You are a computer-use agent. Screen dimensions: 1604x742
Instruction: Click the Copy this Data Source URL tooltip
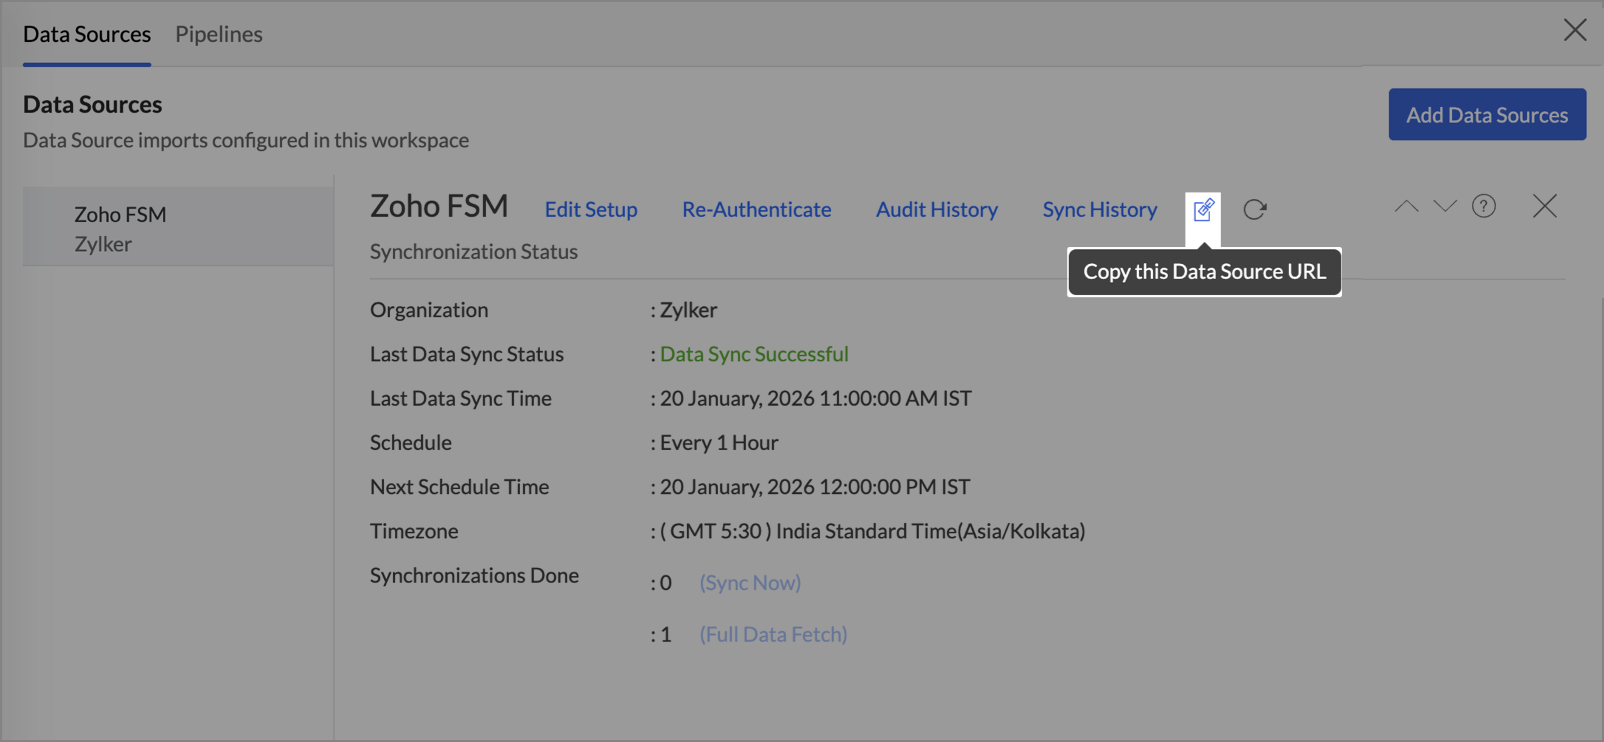pyautogui.click(x=1204, y=272)
